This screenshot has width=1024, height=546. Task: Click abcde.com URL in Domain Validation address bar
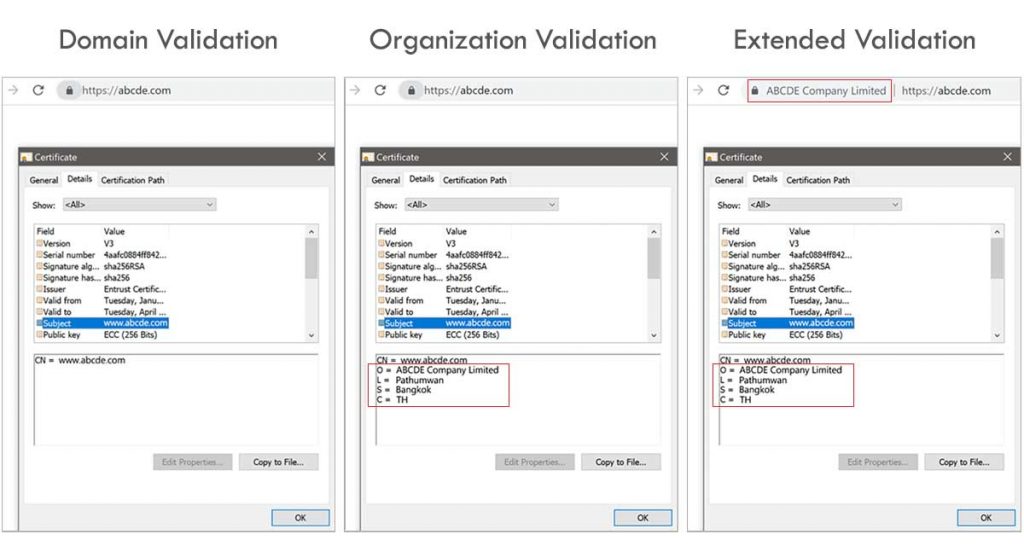[127, 90]
